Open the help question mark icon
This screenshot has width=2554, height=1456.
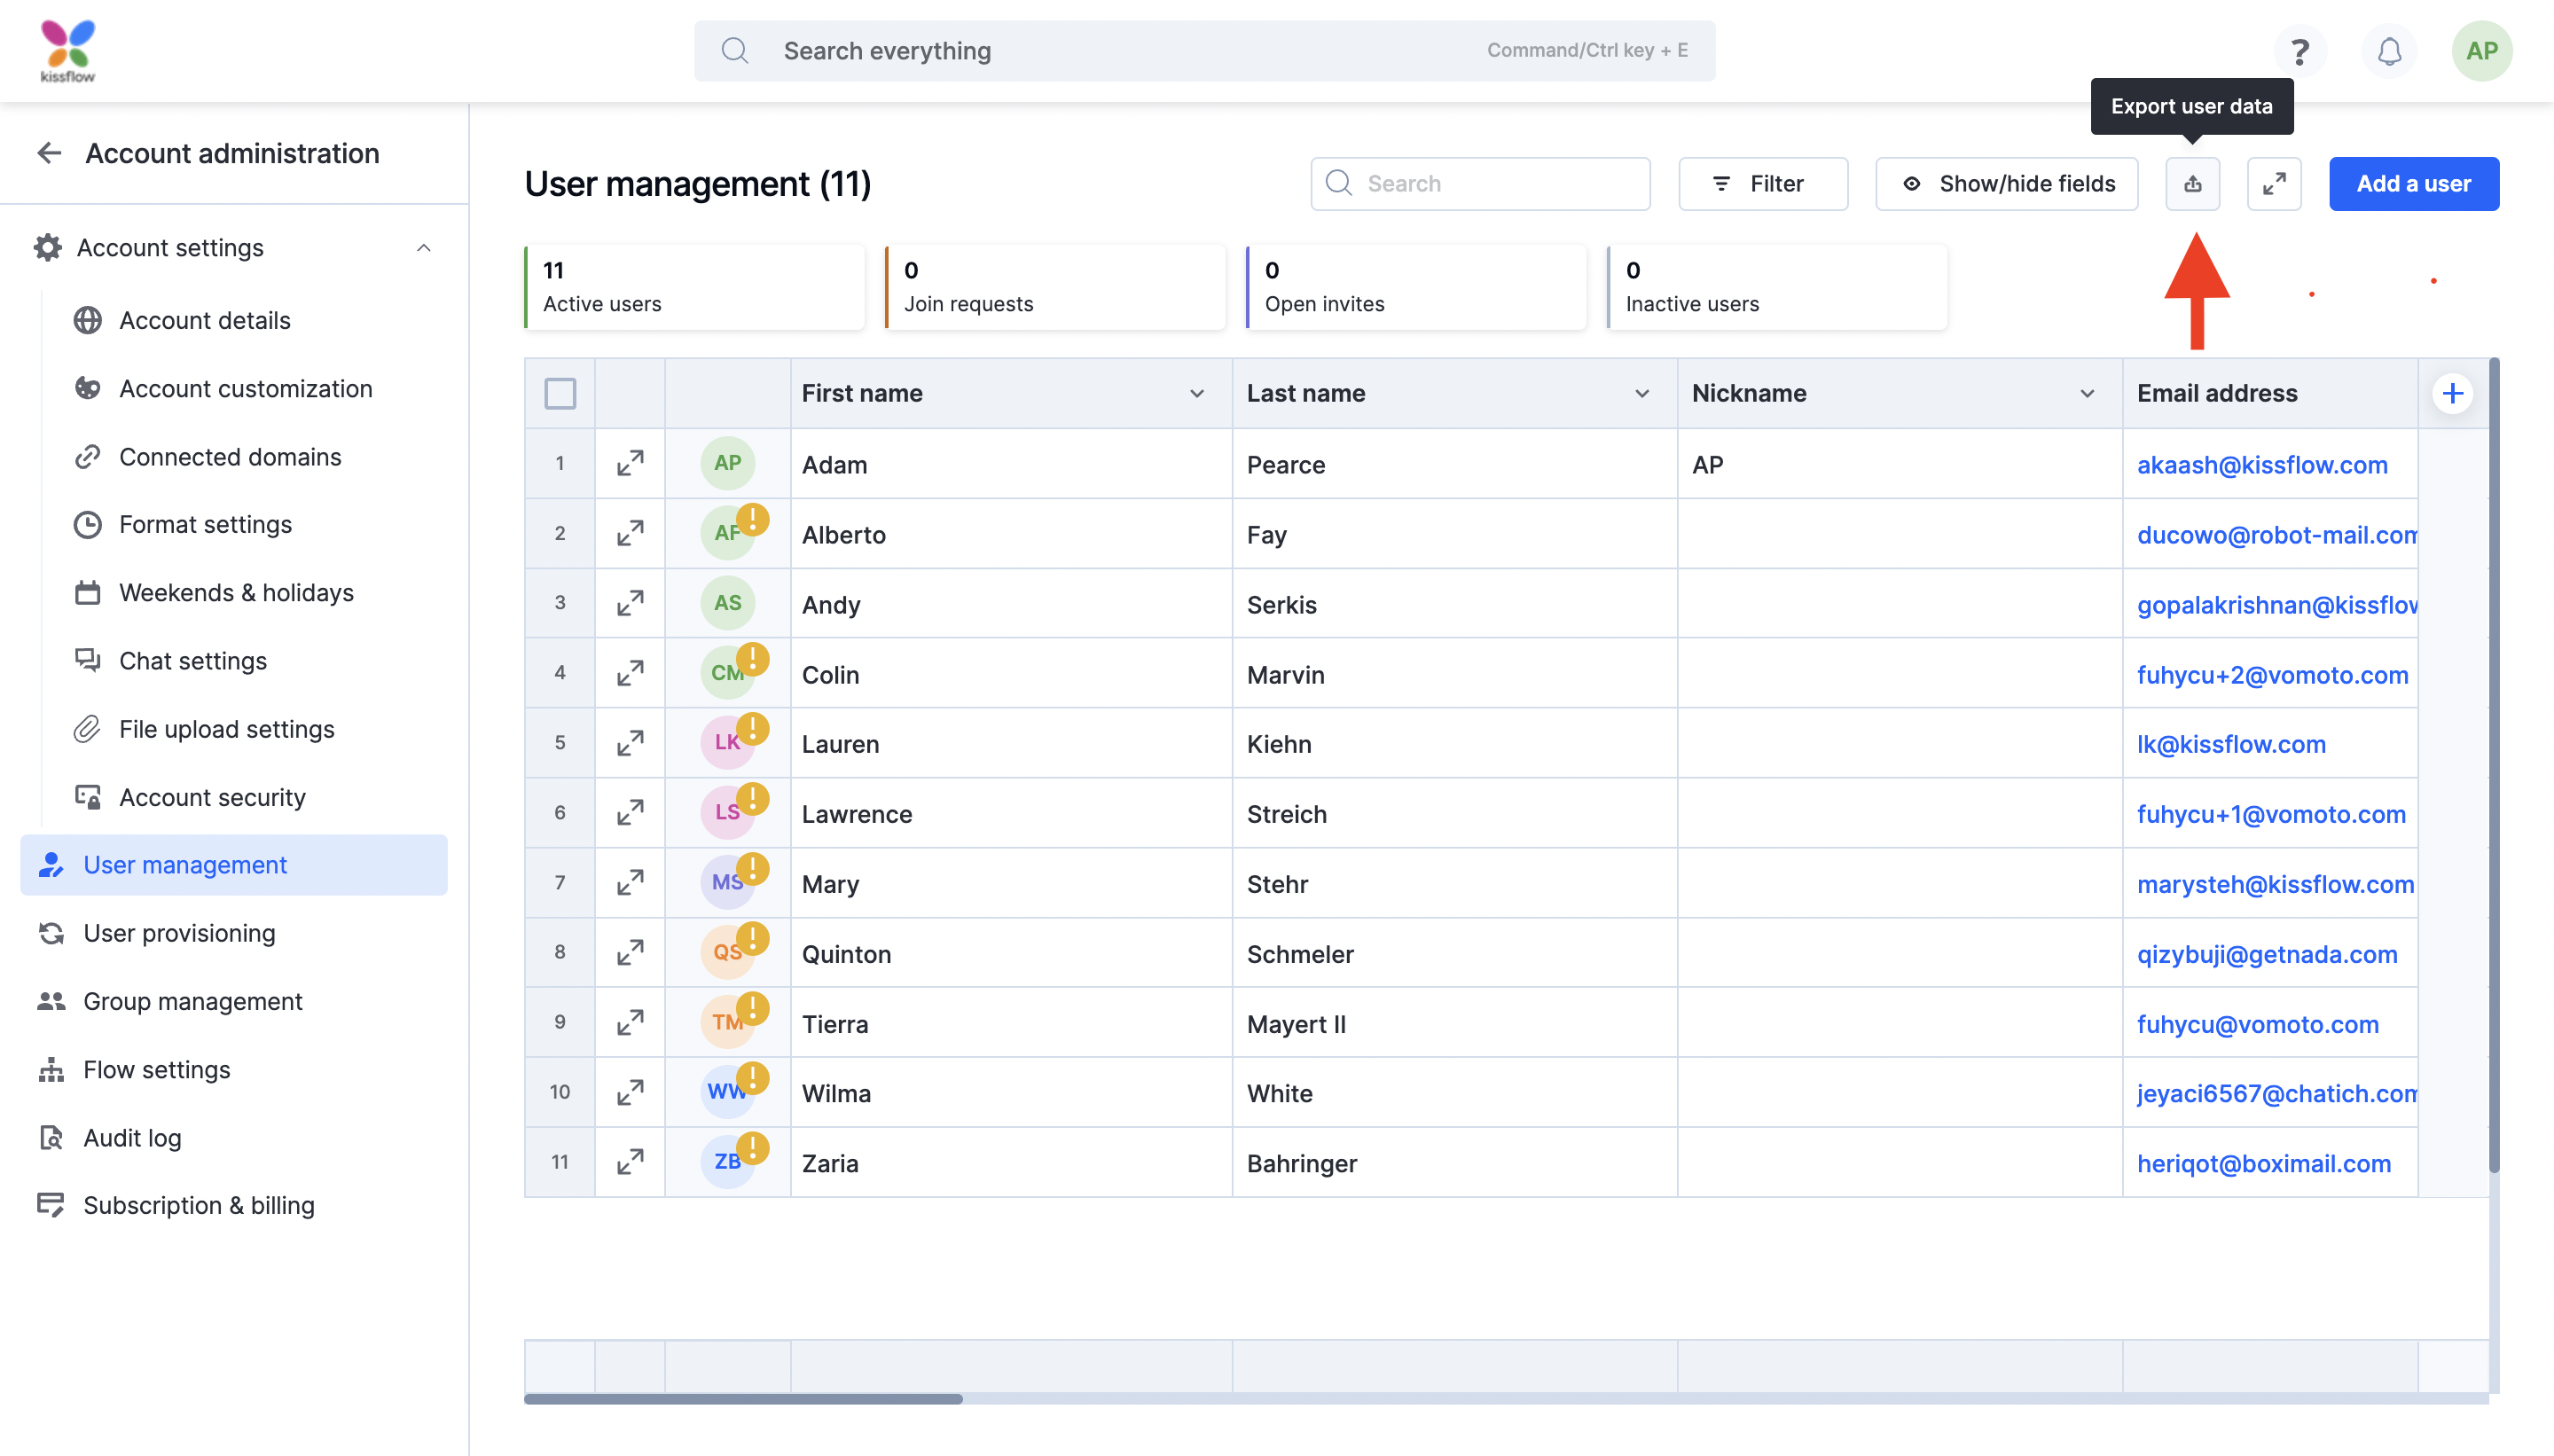2299,51
